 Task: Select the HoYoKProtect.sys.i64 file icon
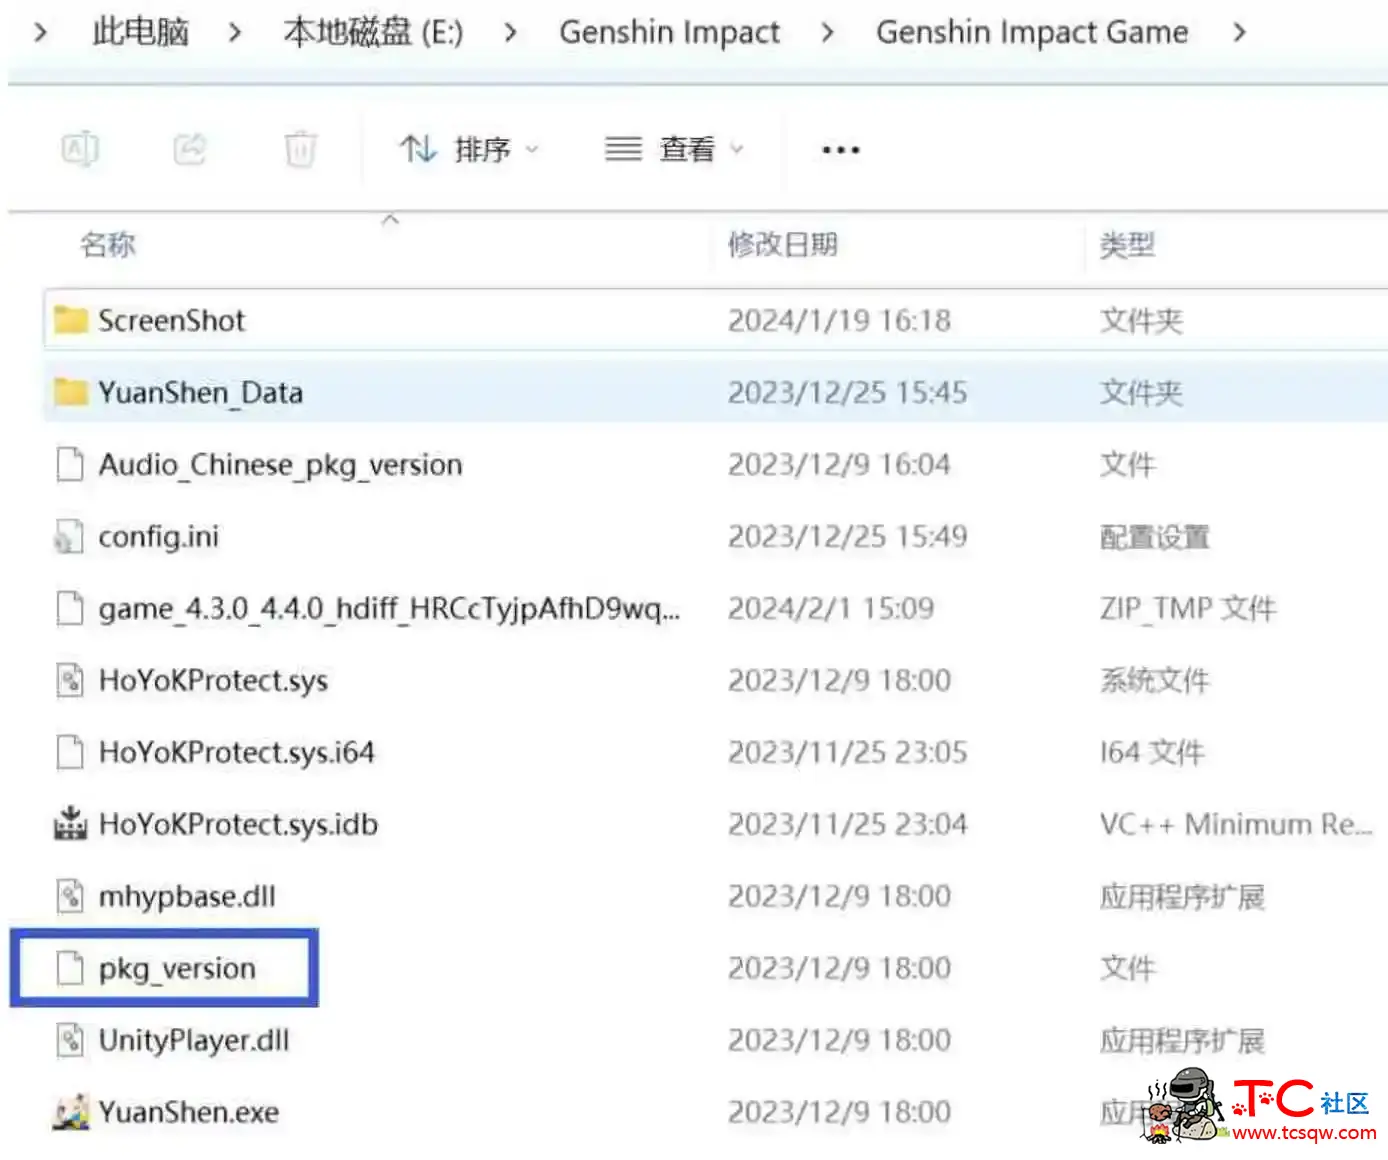click(70, 752)
